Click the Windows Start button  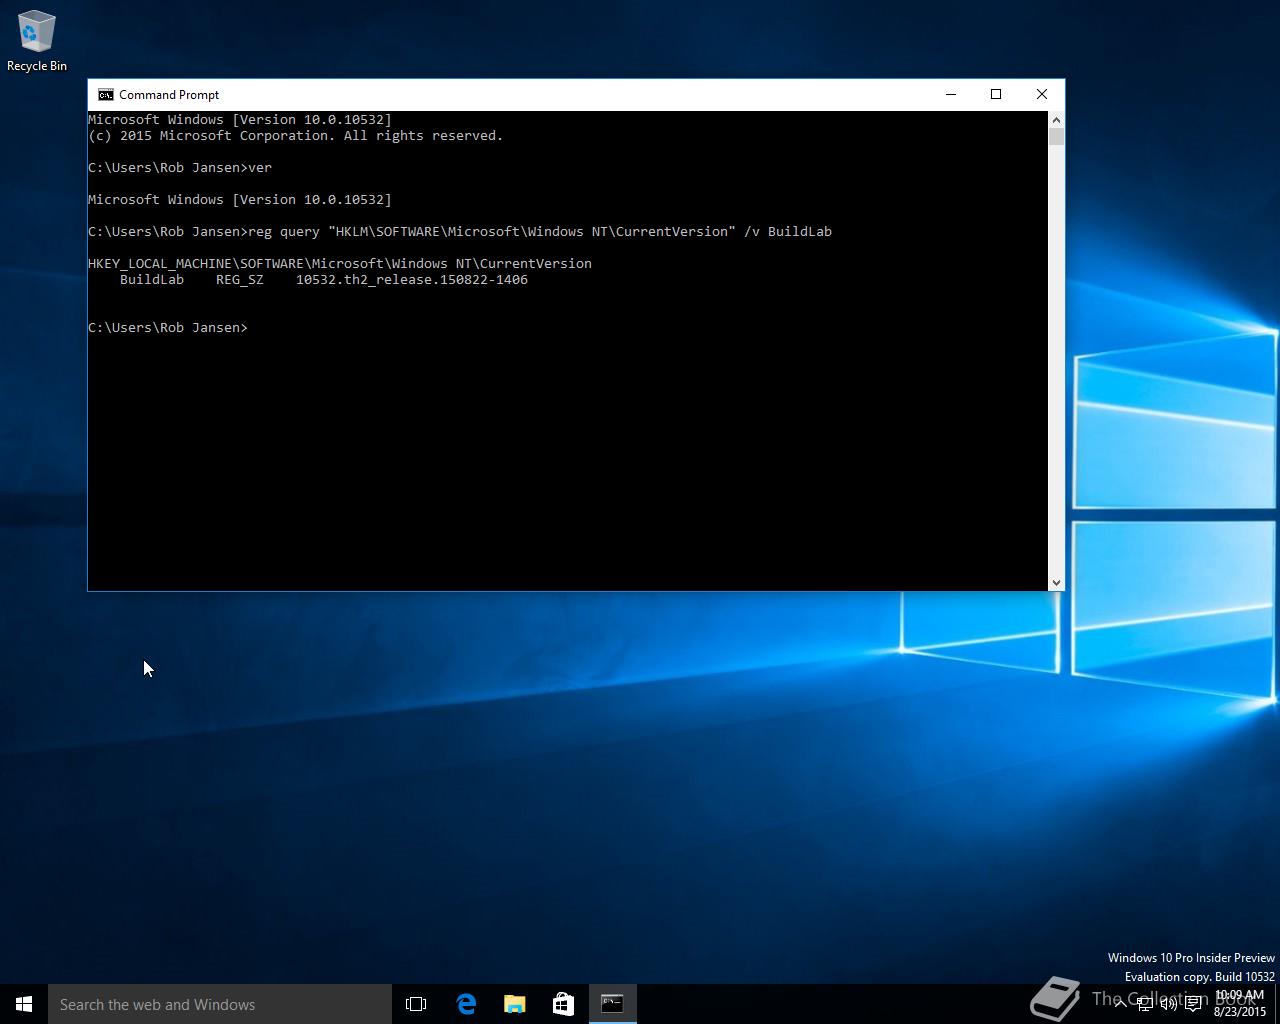coord(24,1004)
